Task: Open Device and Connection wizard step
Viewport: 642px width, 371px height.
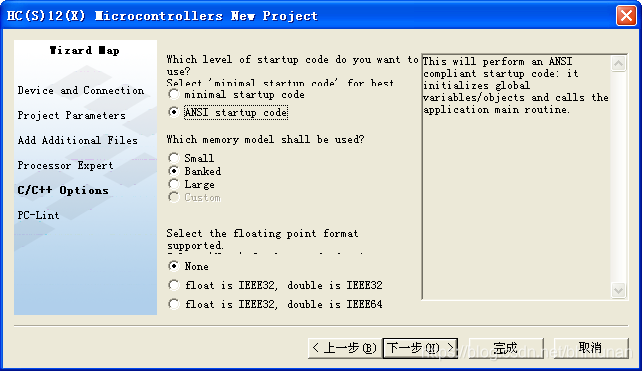Action: pyautogui.click(x=81, y=90)
